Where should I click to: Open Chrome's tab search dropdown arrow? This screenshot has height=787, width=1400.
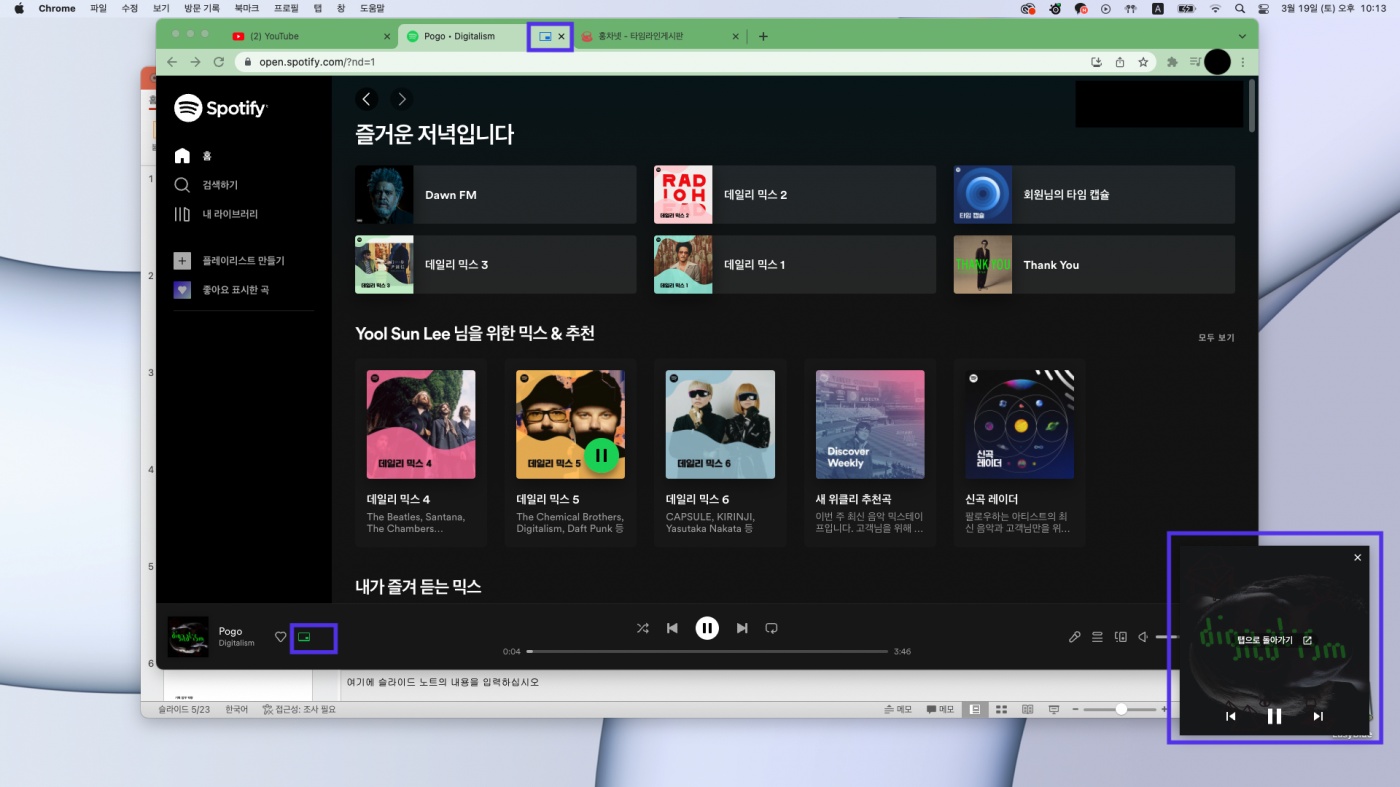click(x=1242, y=36)
